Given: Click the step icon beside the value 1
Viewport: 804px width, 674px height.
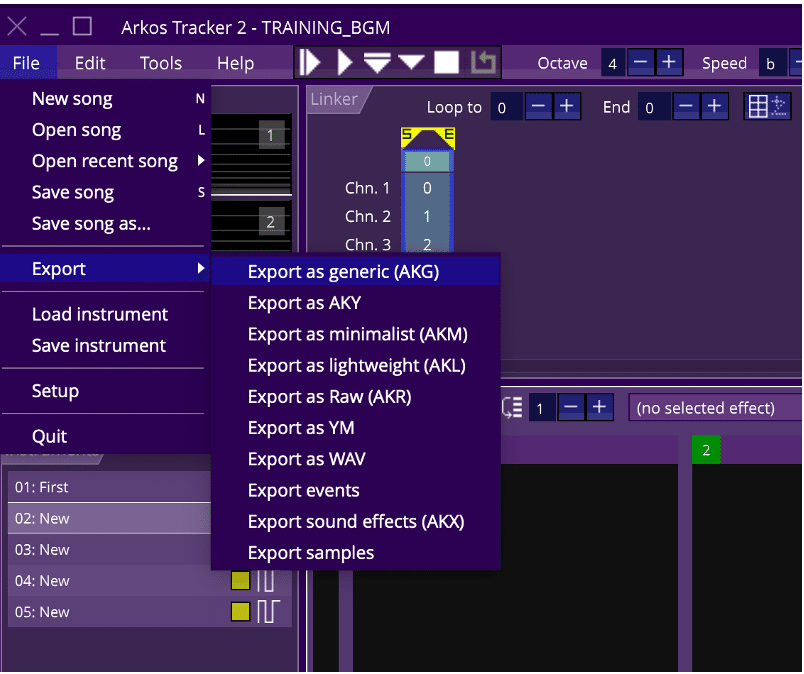Looking at the screenshot, I should click(512, 408).
